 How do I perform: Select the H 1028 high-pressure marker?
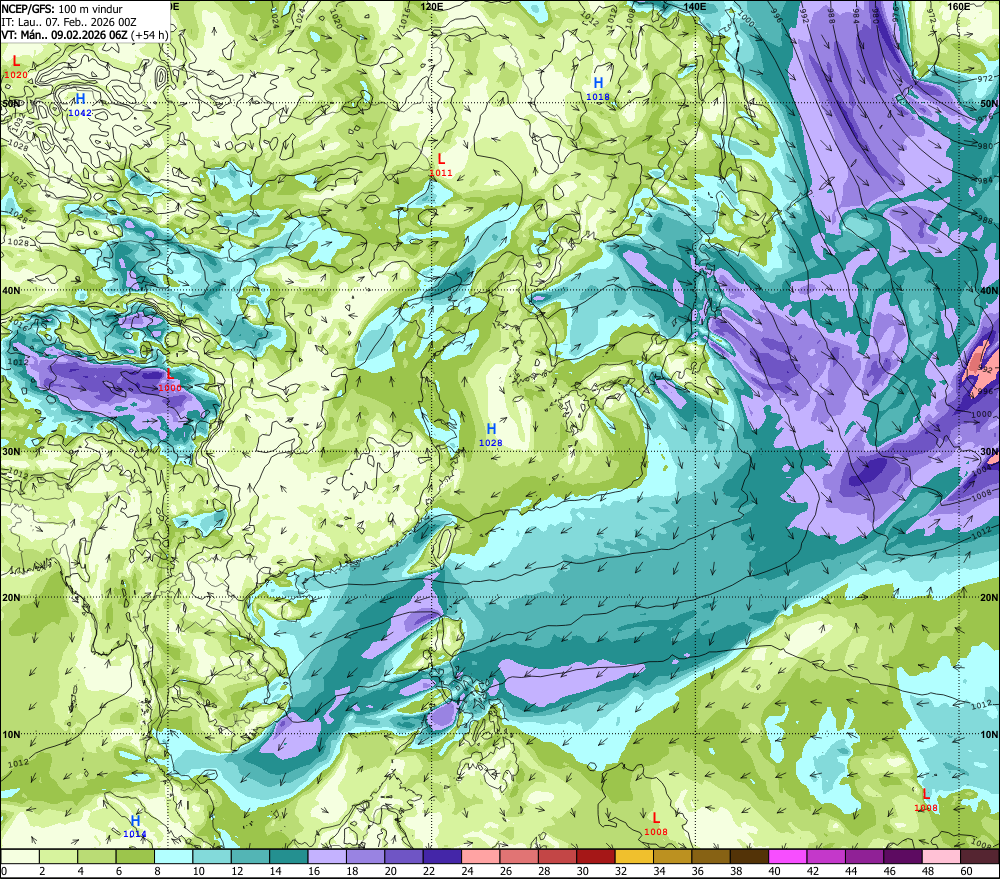coord(490,435)
